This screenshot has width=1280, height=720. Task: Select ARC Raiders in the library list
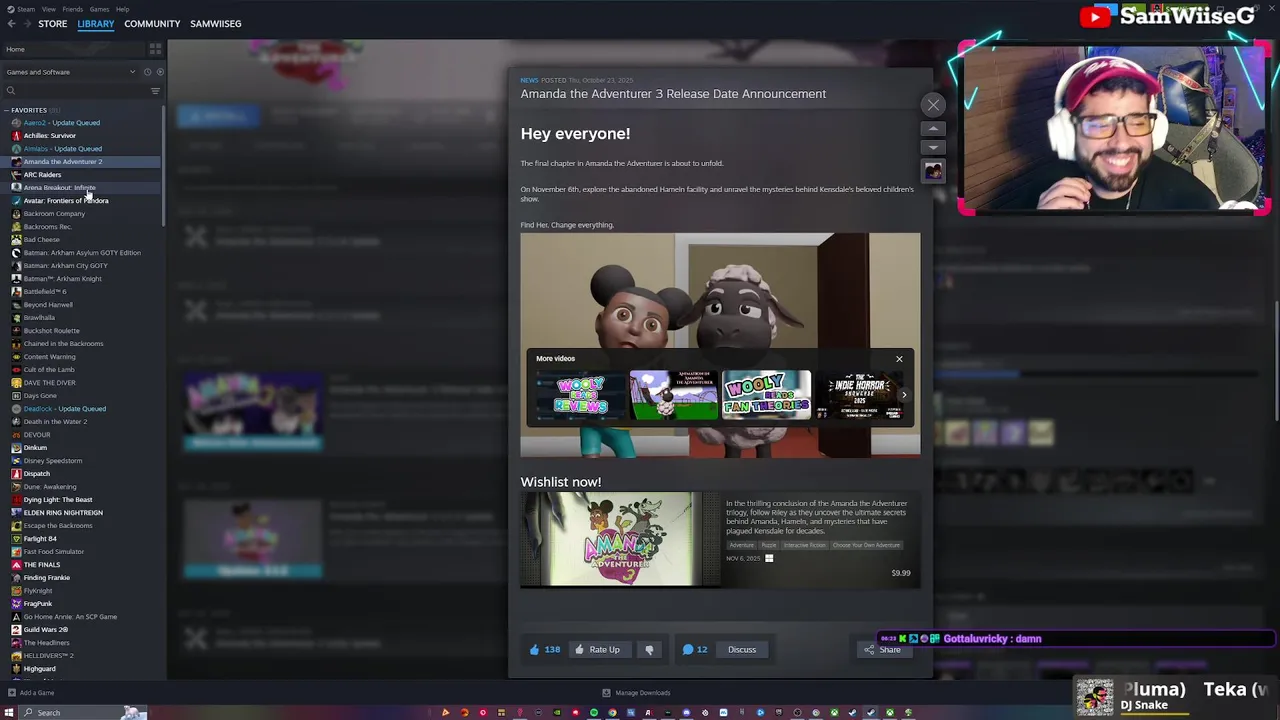pyautogui.click(x=42, y=175)
